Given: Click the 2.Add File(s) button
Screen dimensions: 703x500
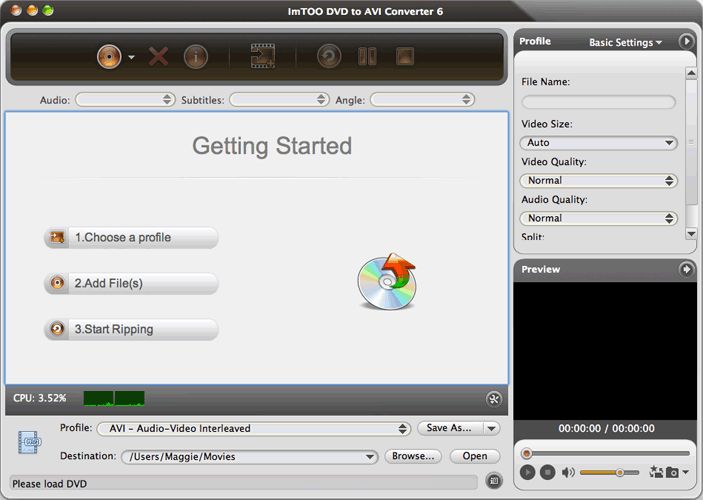Looking at the screenshot, I should tap(131, 283).
